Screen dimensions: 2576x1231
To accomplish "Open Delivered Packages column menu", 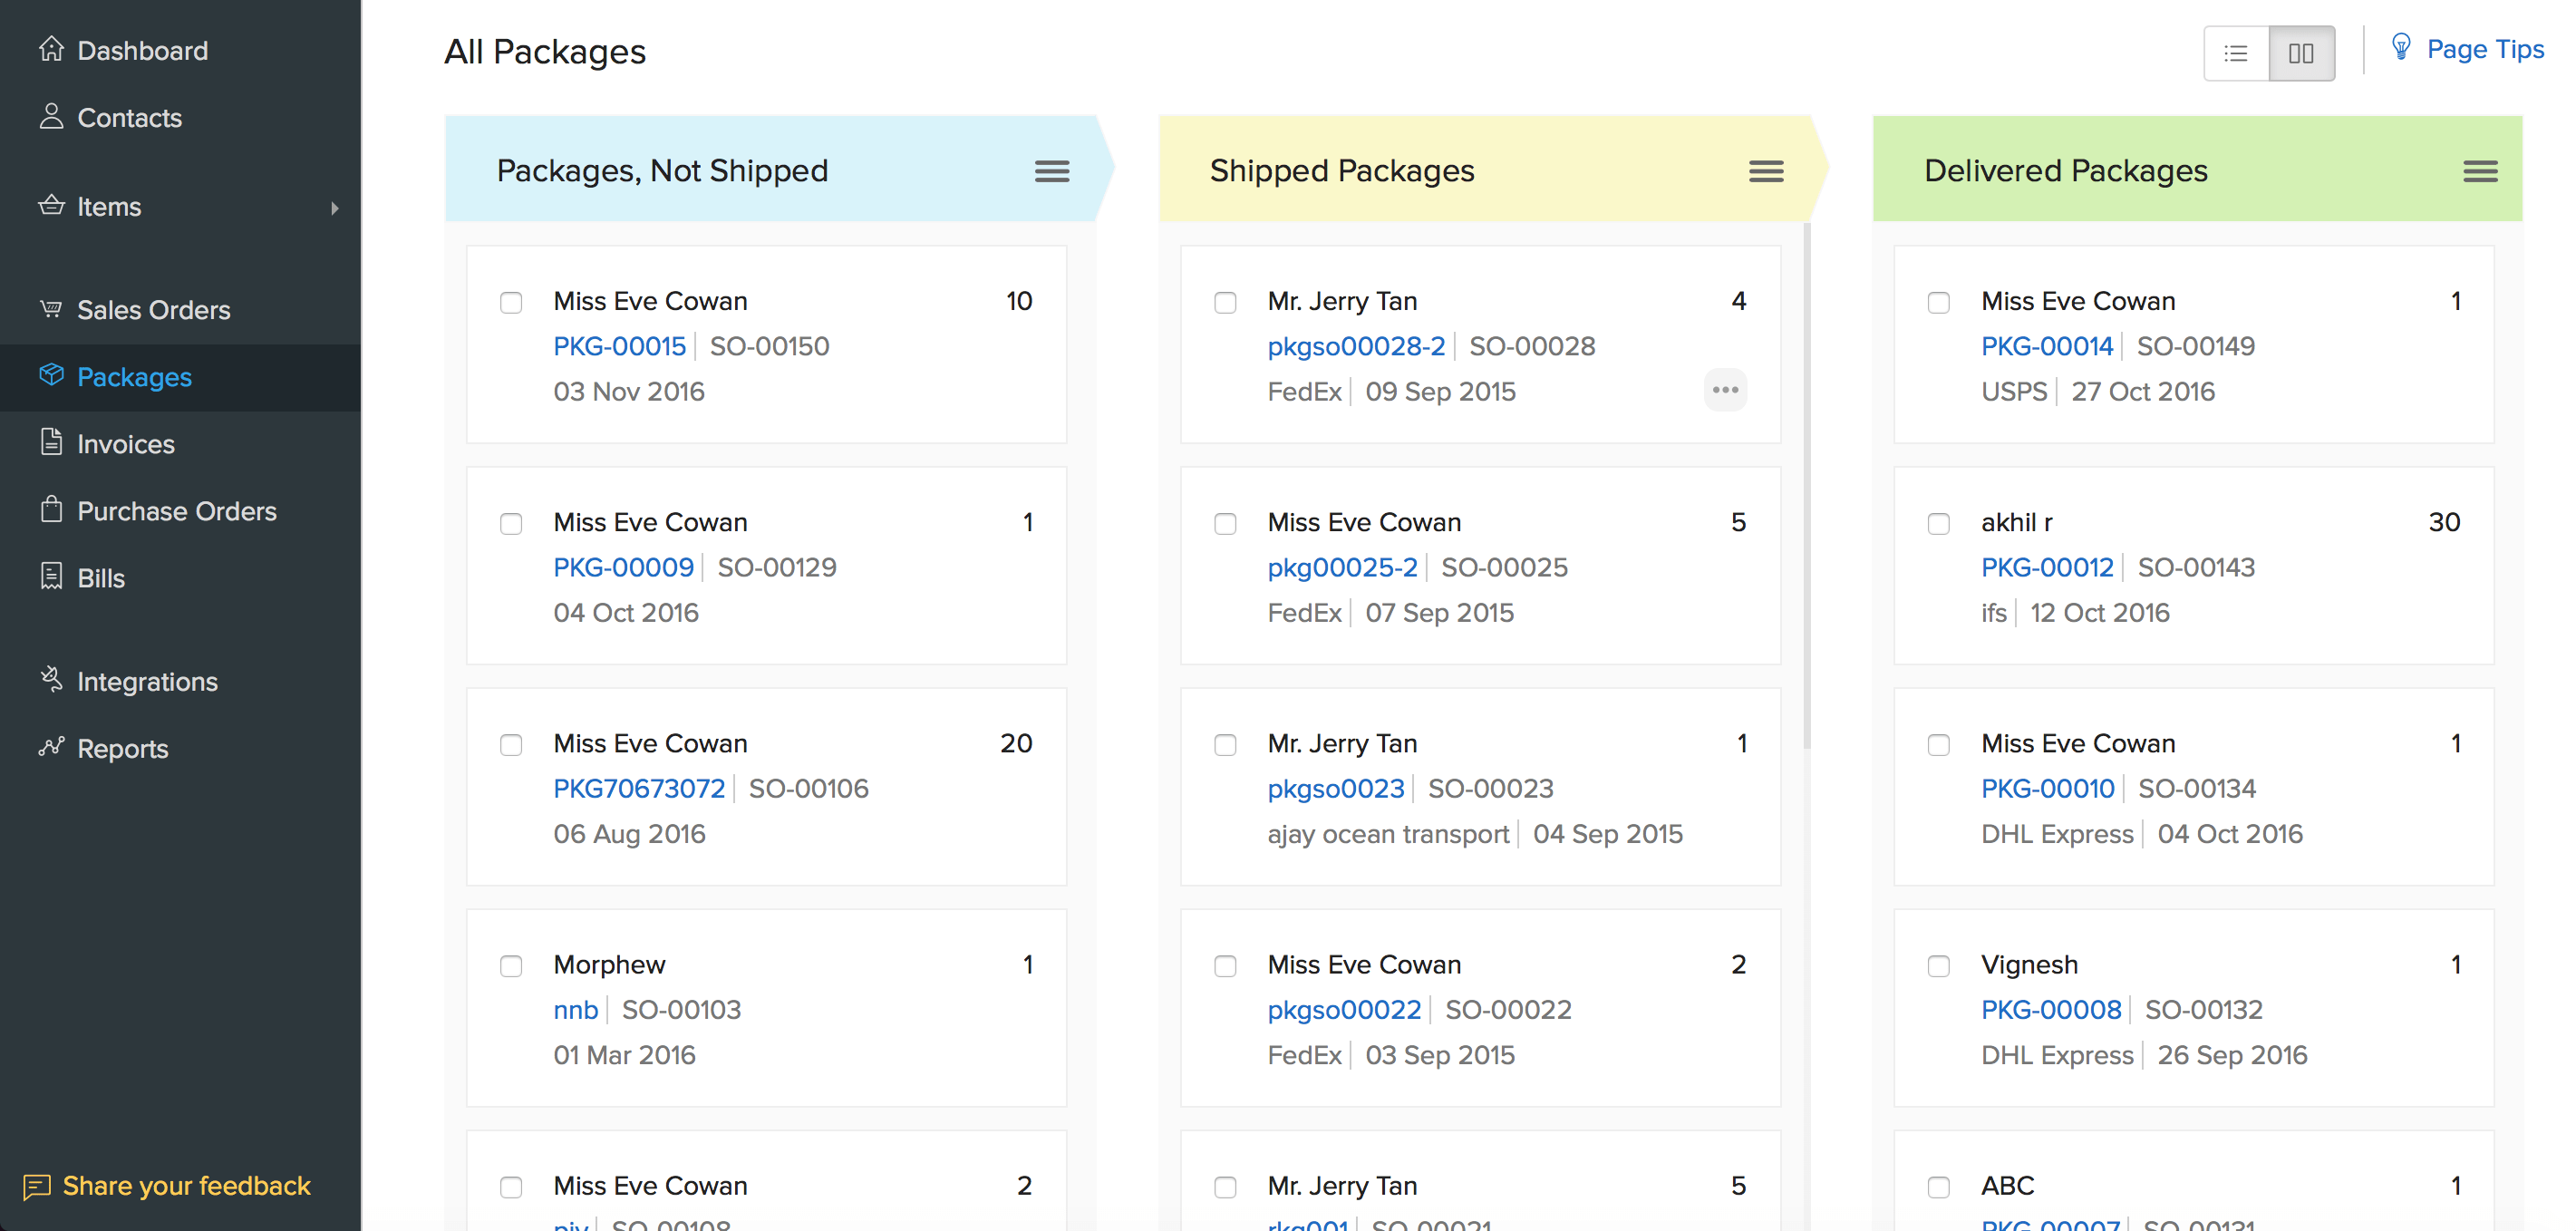I will click(2479, 171).
